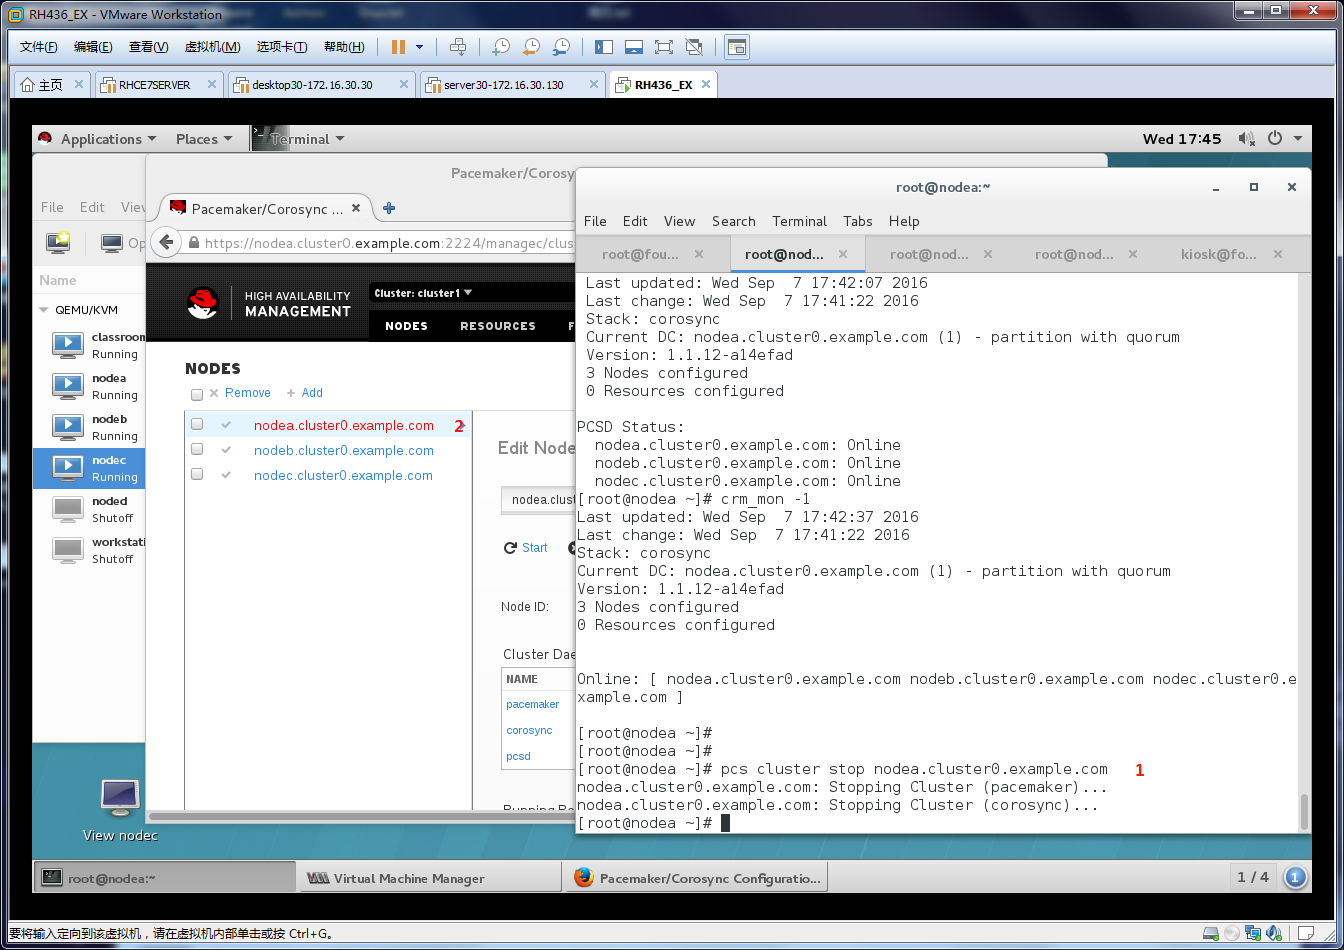Screen dimensions: 1344x950
Task: Open the Tabs menu in terminal
Action: pyautogui.click(x=858, y=221)
